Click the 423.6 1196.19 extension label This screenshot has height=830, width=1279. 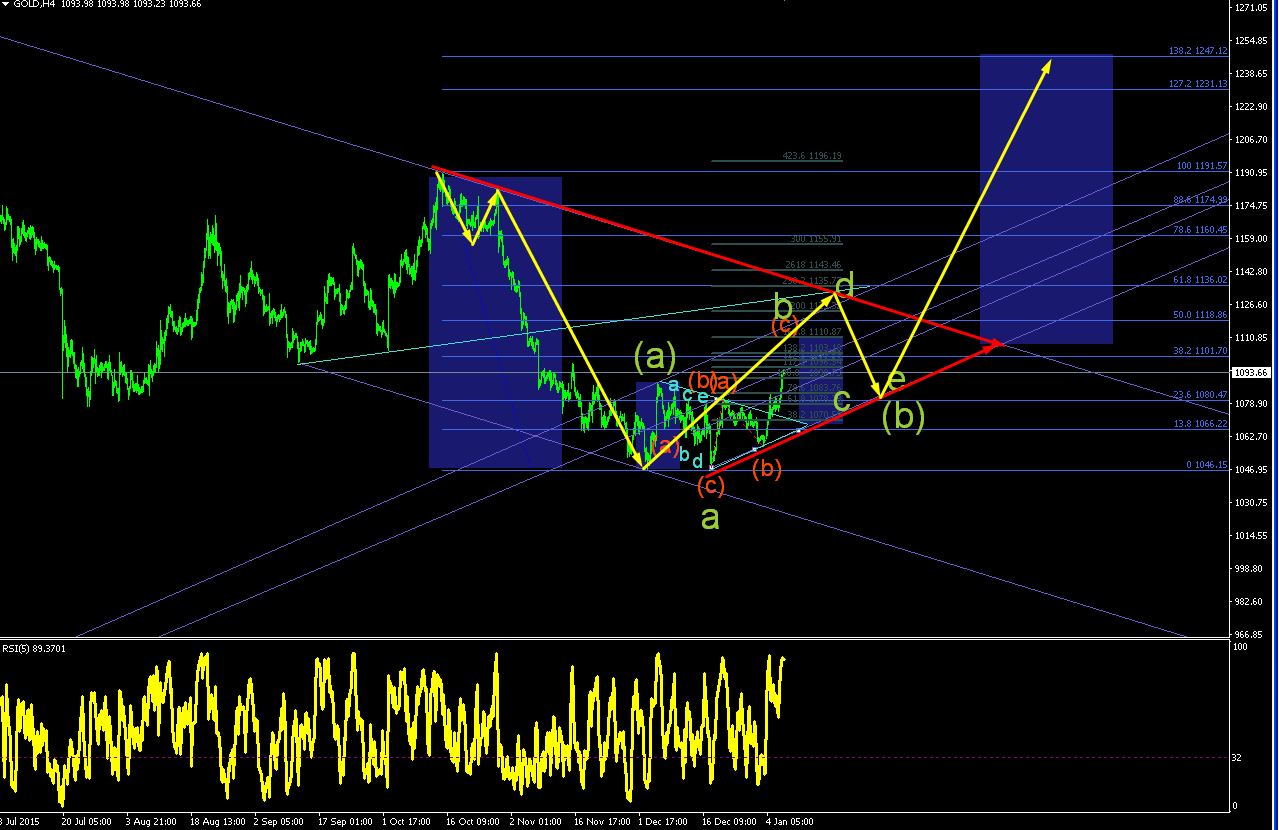point(813,156)
